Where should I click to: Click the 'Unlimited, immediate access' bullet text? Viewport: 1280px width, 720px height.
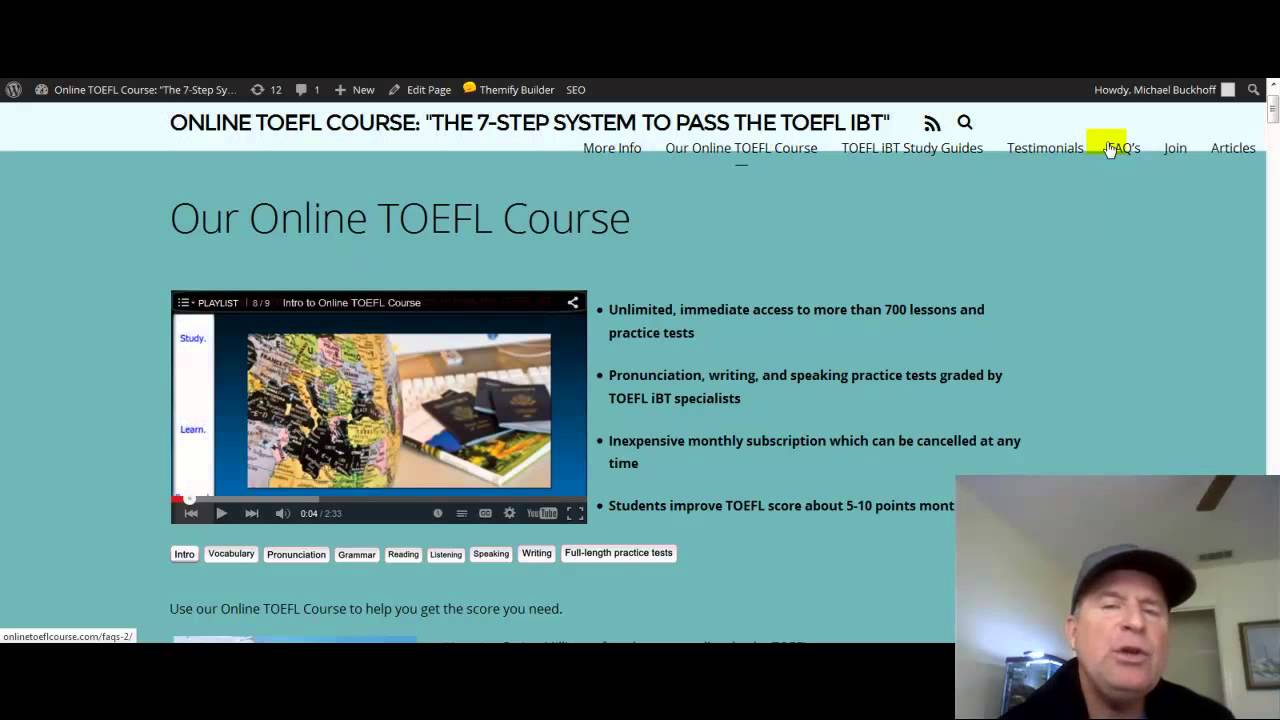coord(796,321)
